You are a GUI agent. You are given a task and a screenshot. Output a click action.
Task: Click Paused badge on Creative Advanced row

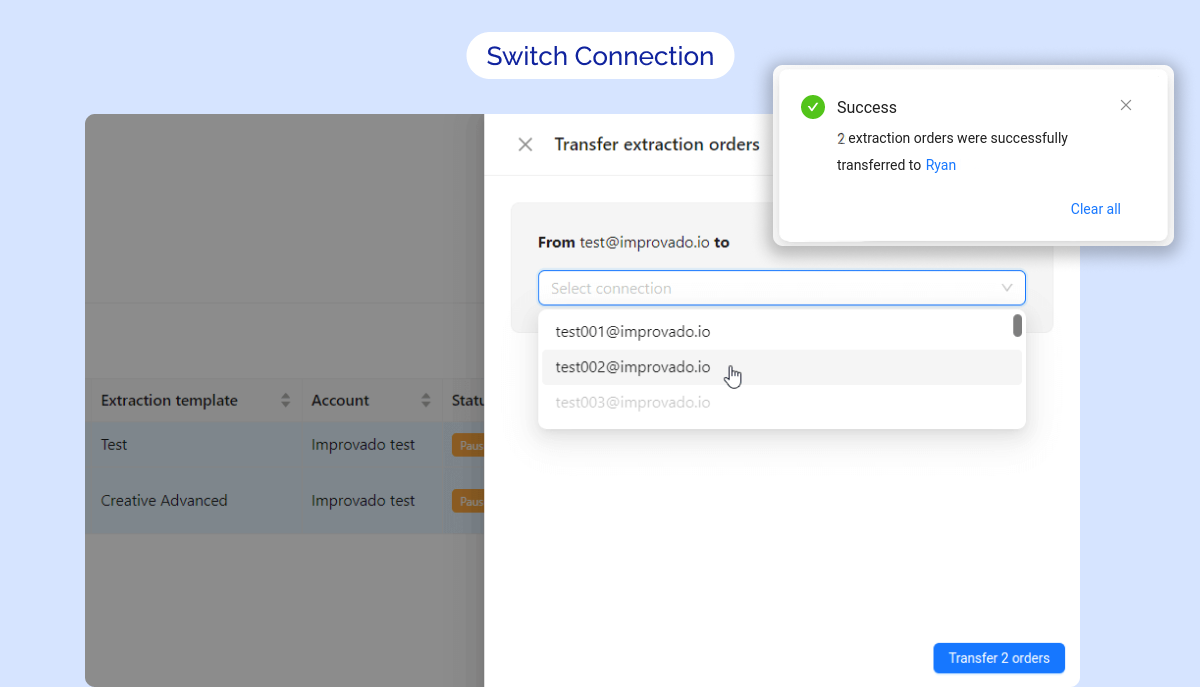468,501
